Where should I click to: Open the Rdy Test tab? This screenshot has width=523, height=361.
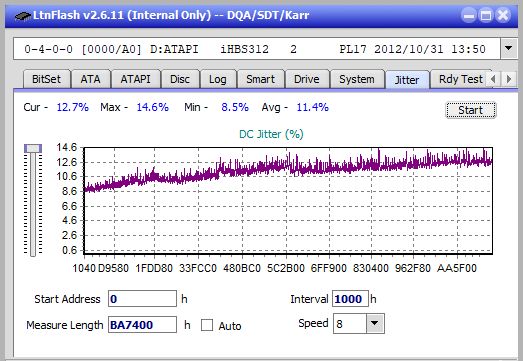pyautogui.click(x=460, y=79)
